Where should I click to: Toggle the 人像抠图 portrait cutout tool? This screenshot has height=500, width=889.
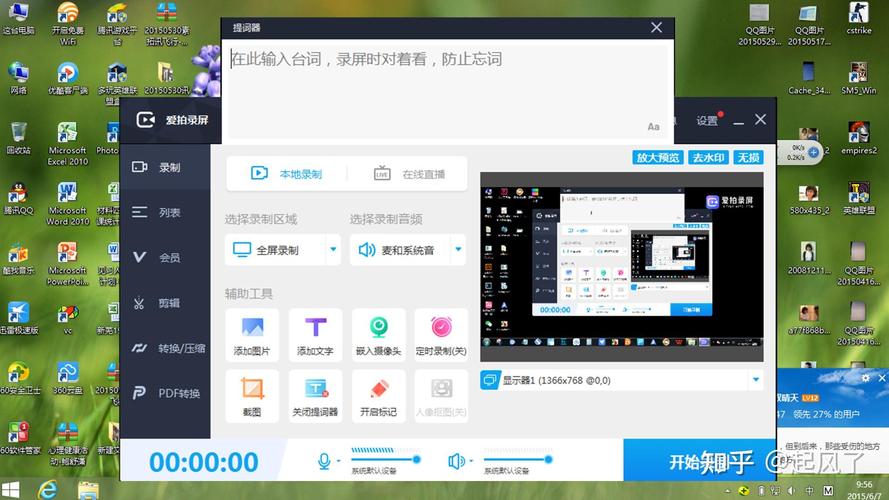click(441, 396)
